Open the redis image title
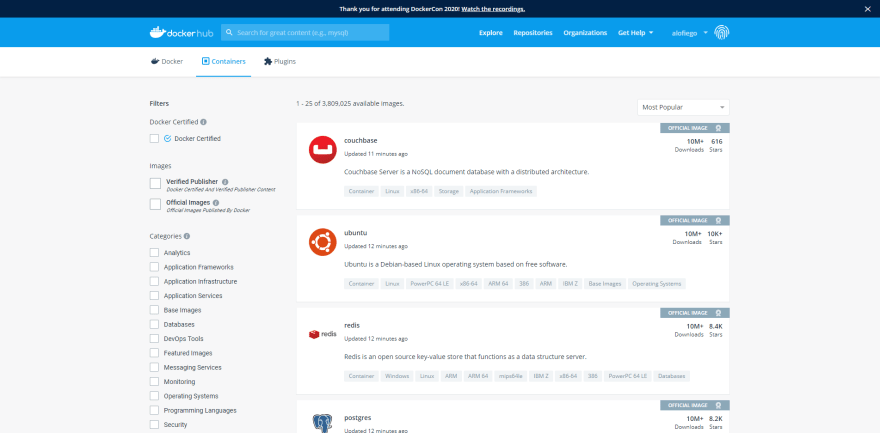 352,325
